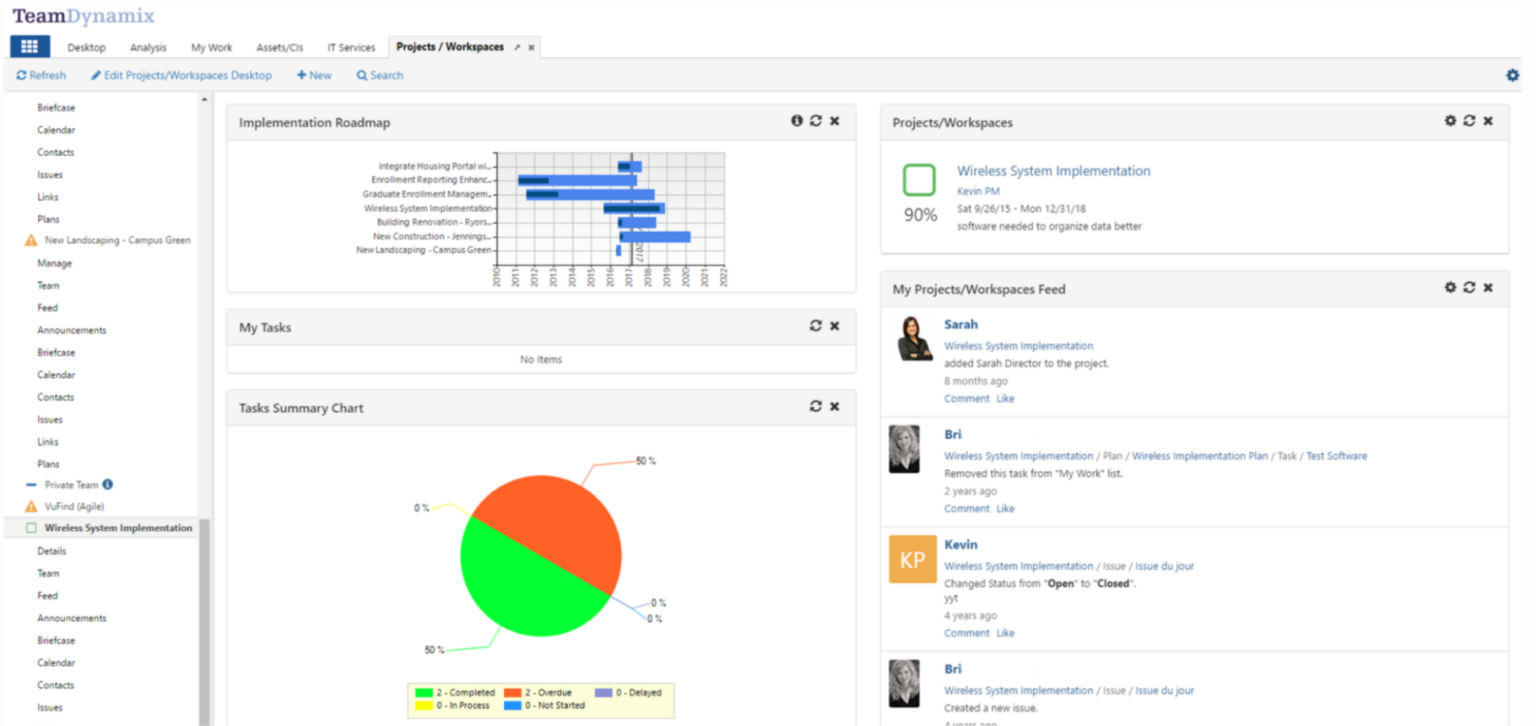The width and height of the screenshot is (1536, 726).
Task: Refresh the Tasks Summary Chart
Action: 815,406
